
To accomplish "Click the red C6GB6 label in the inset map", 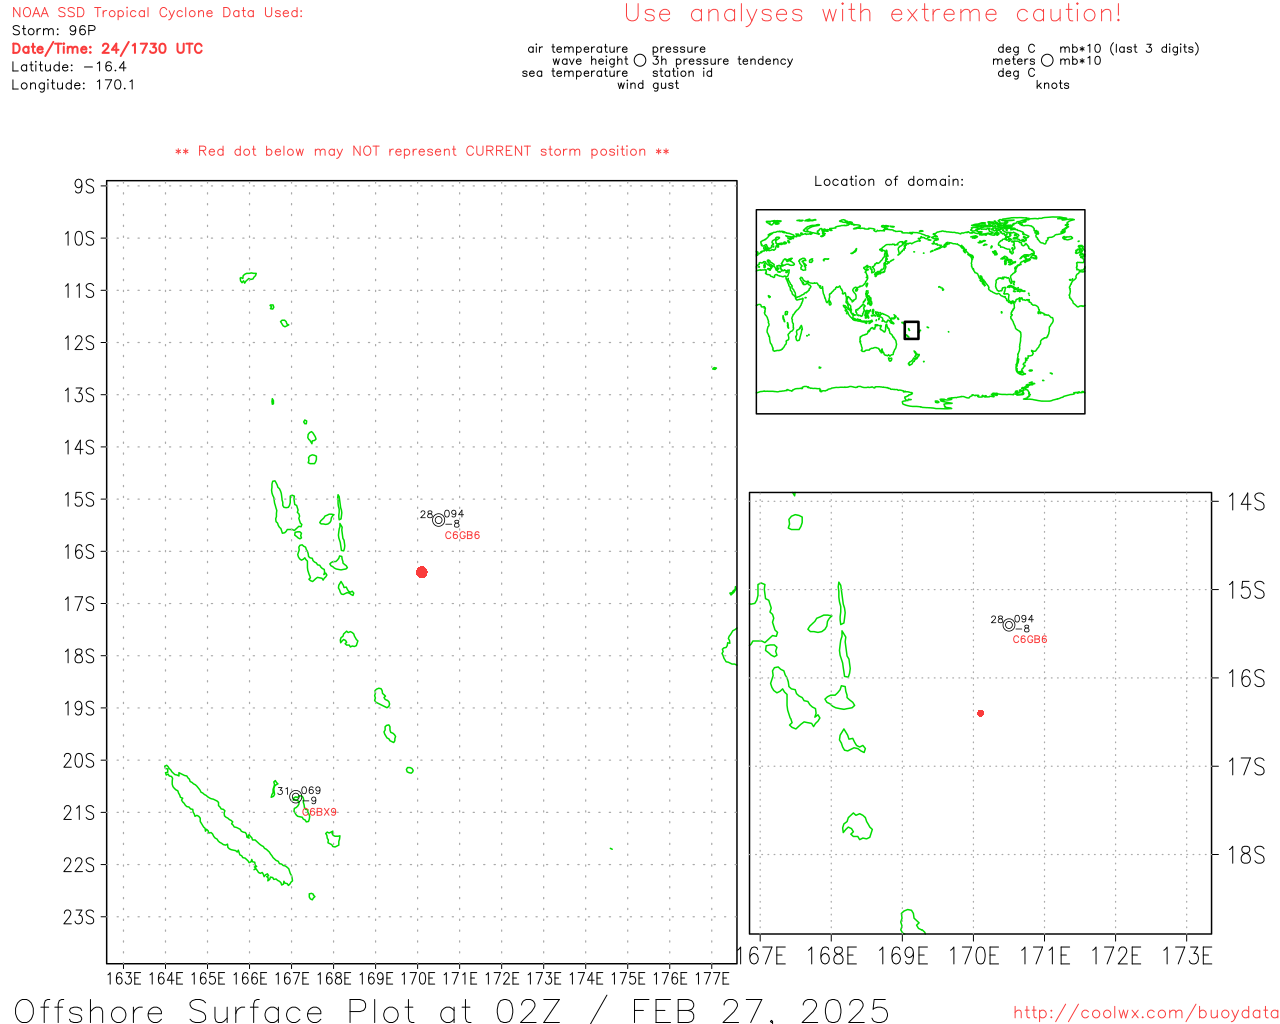I will pos(1030,640).
